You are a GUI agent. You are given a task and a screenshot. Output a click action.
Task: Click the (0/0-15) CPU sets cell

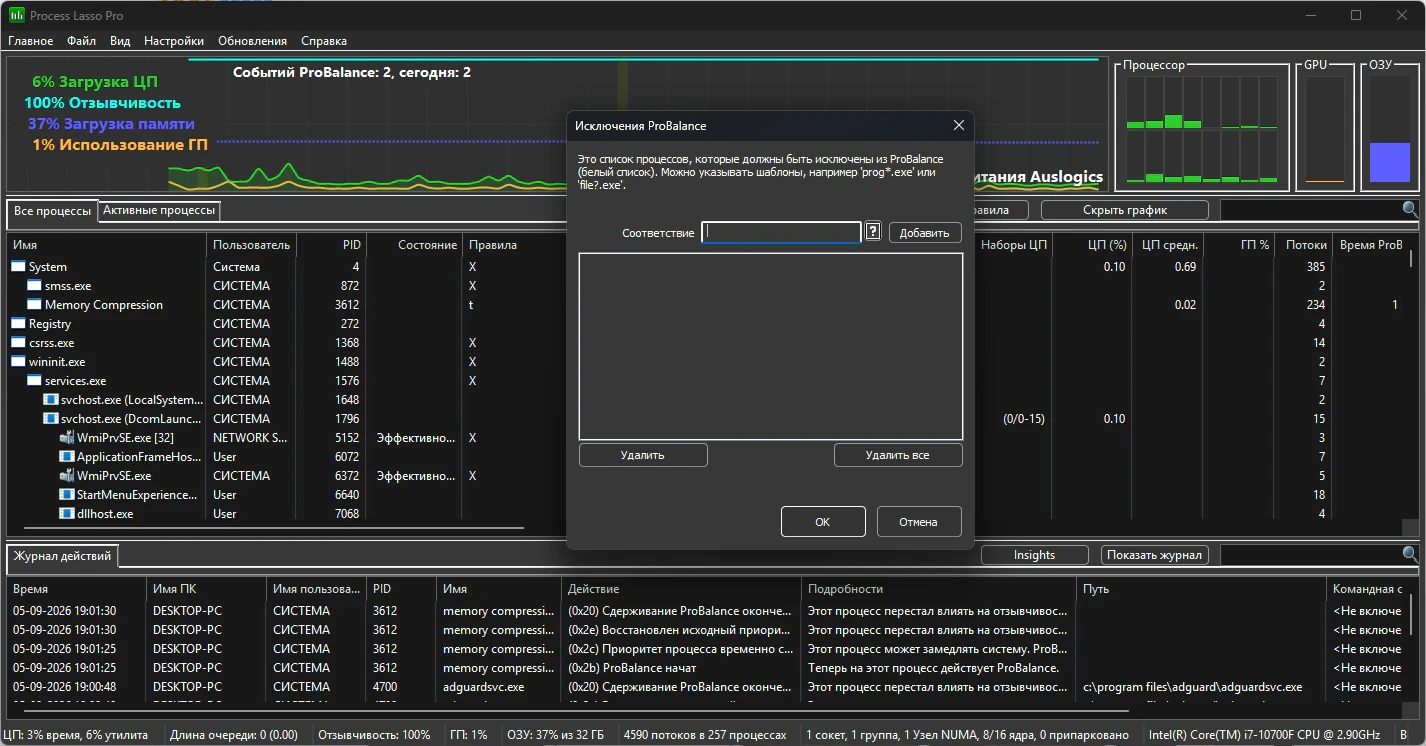click(x=1024, y=419)
